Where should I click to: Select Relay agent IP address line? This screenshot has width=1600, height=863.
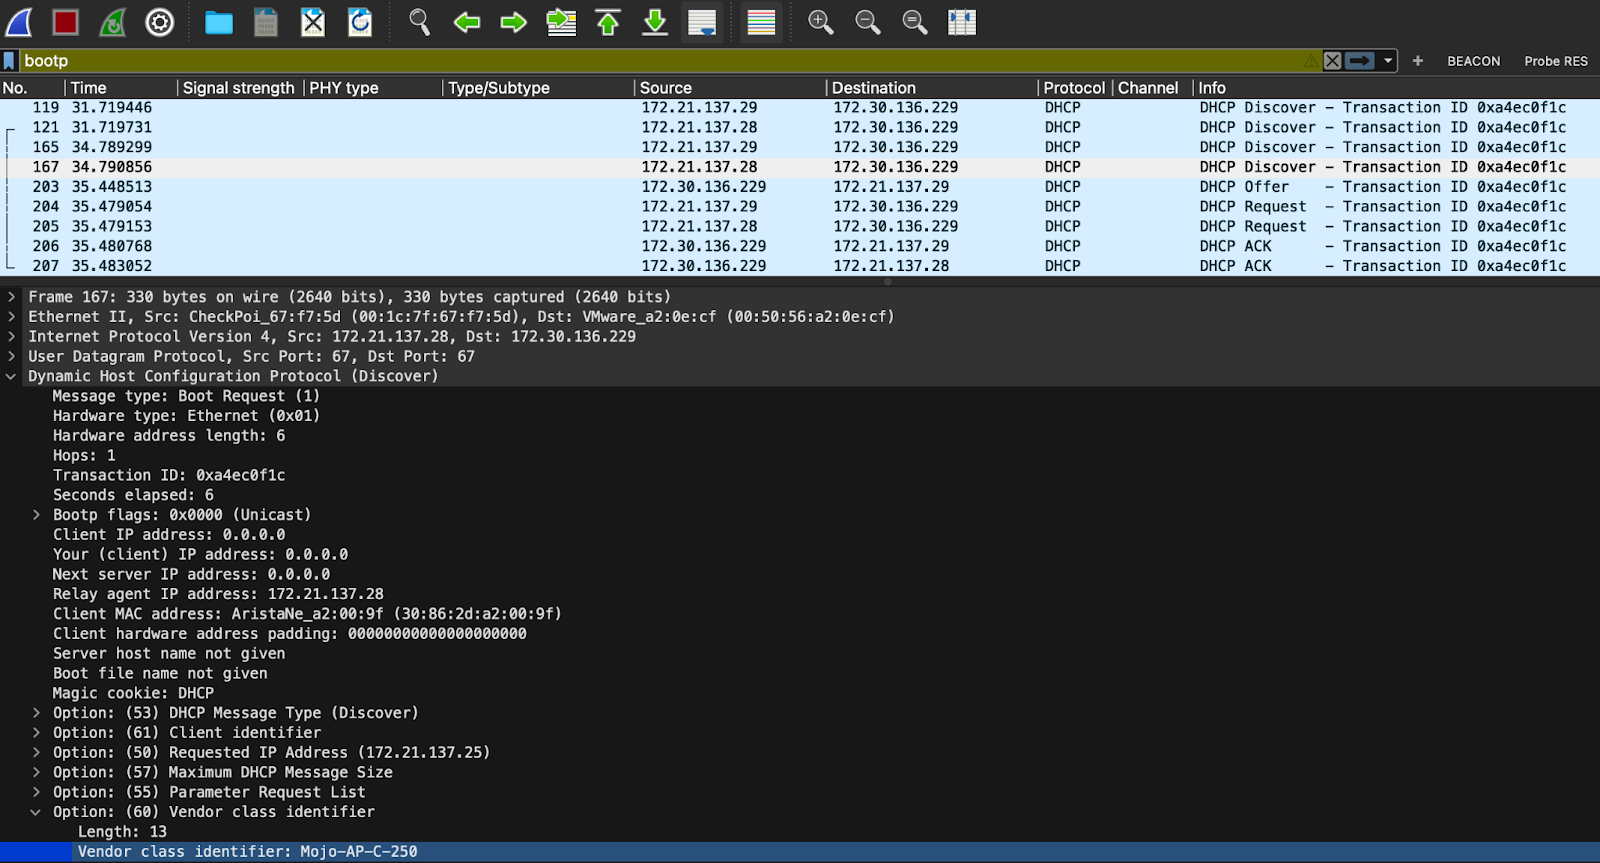(218, 594)
